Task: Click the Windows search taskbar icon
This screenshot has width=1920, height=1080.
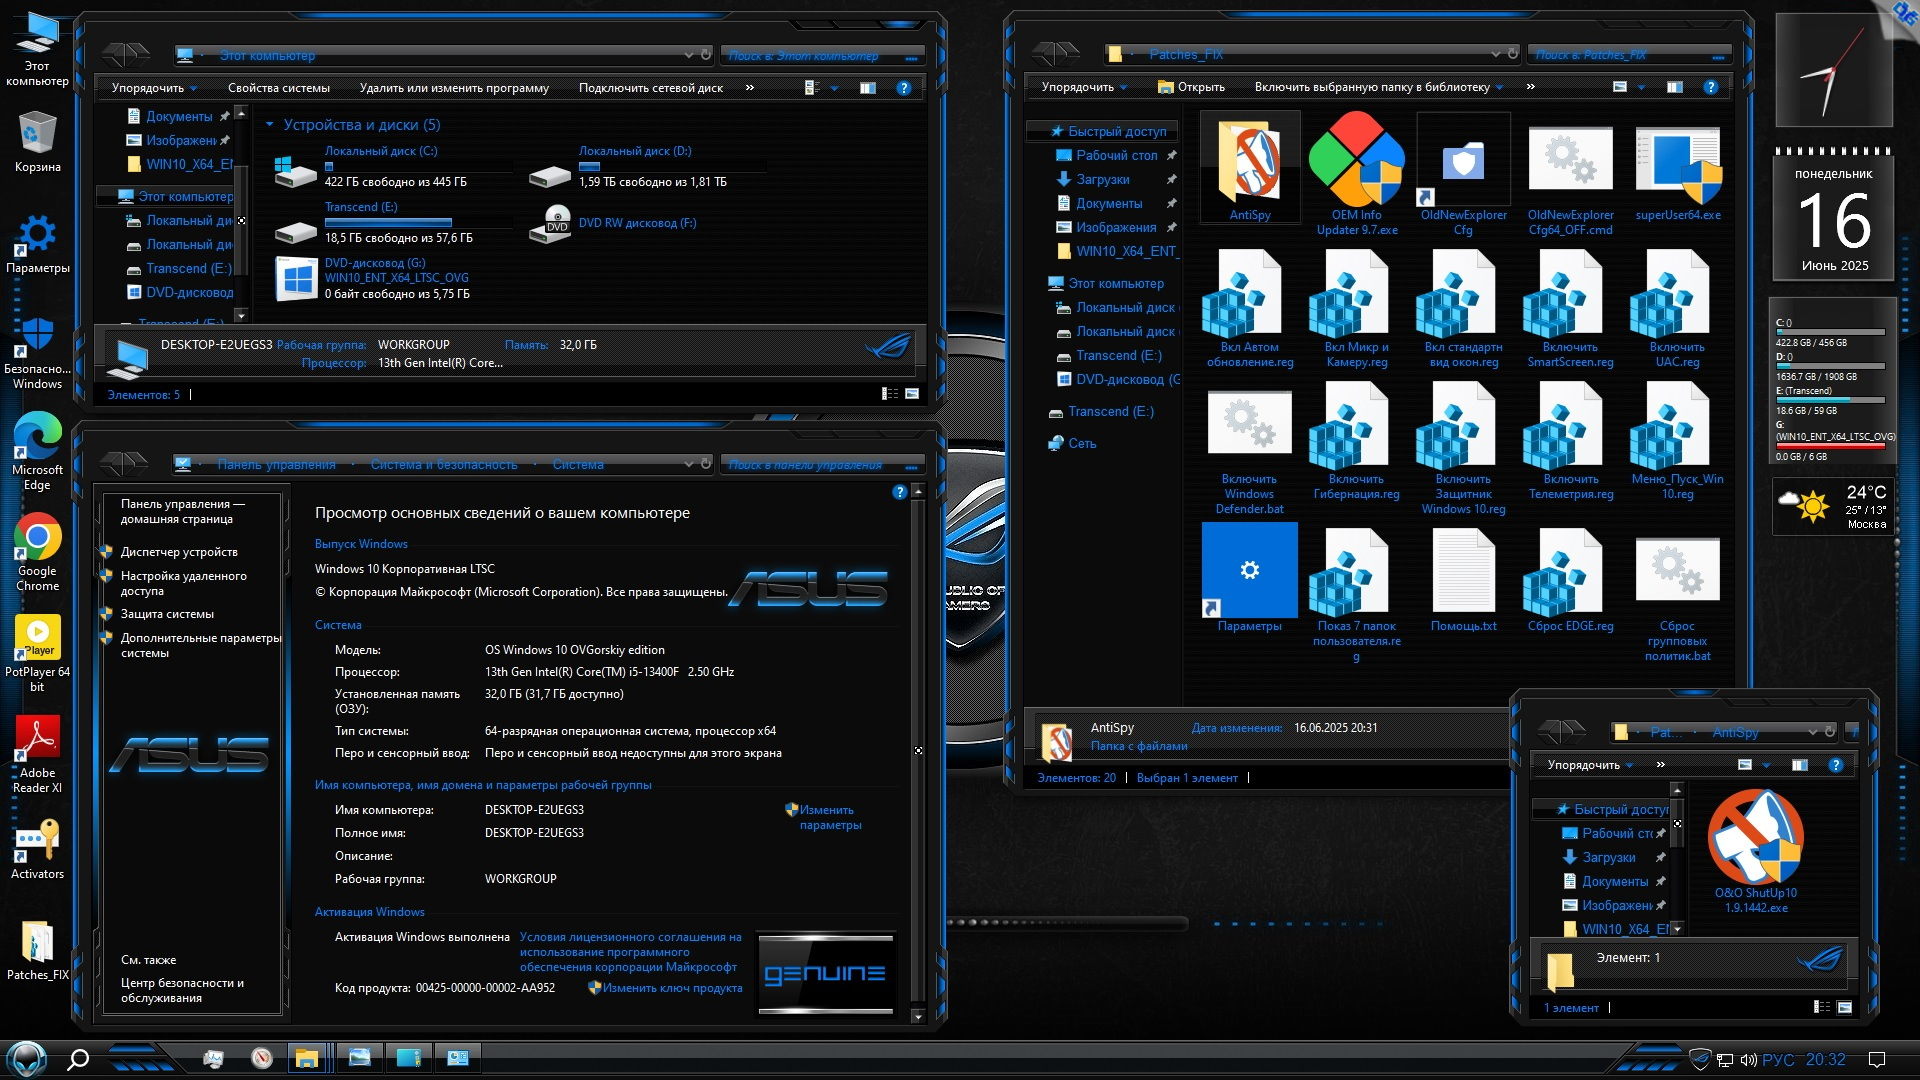Action: tap(78, 1059)
